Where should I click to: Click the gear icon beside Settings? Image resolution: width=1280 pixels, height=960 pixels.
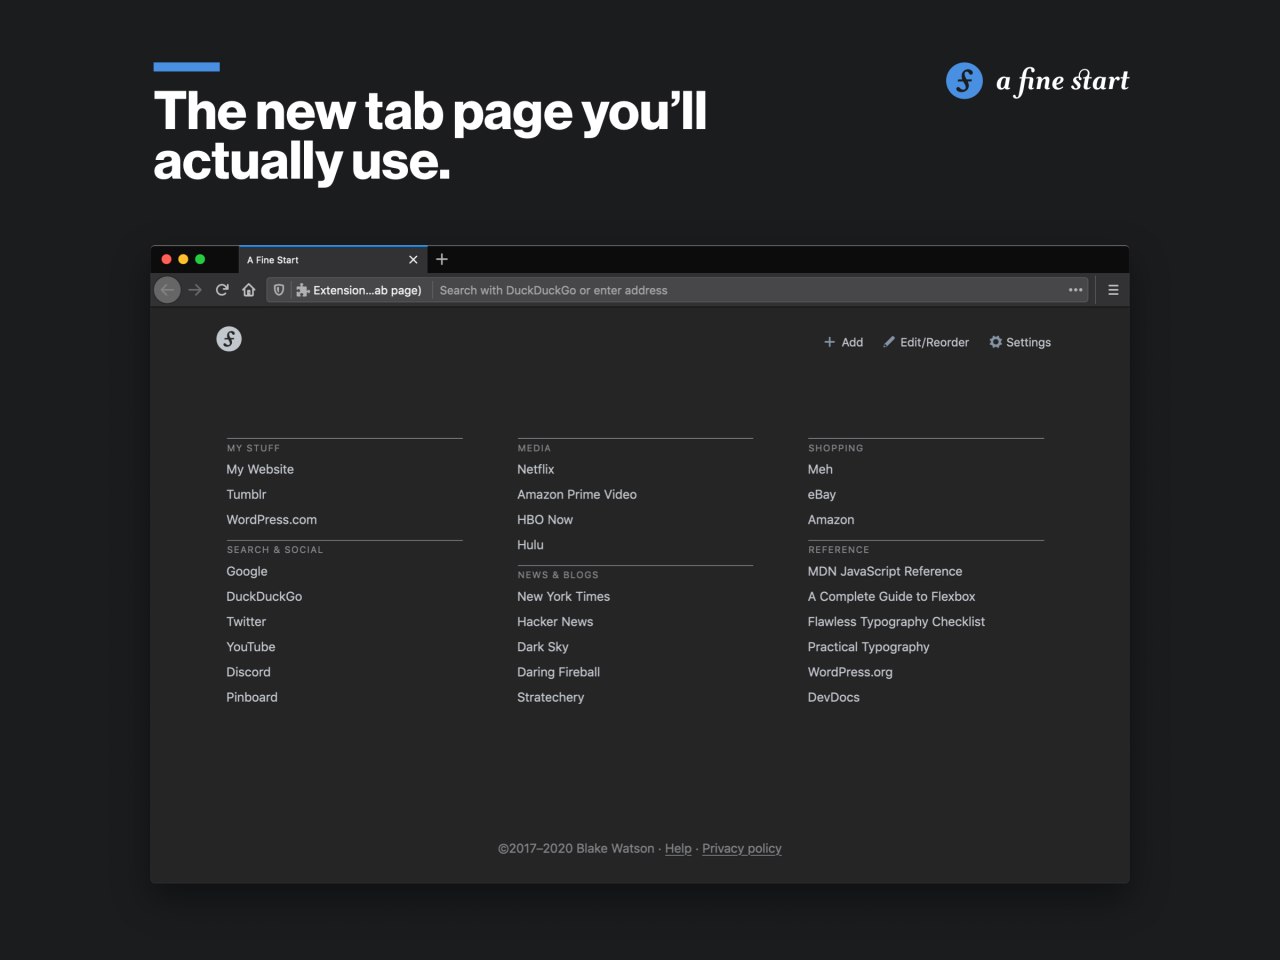tap(996, 342)
